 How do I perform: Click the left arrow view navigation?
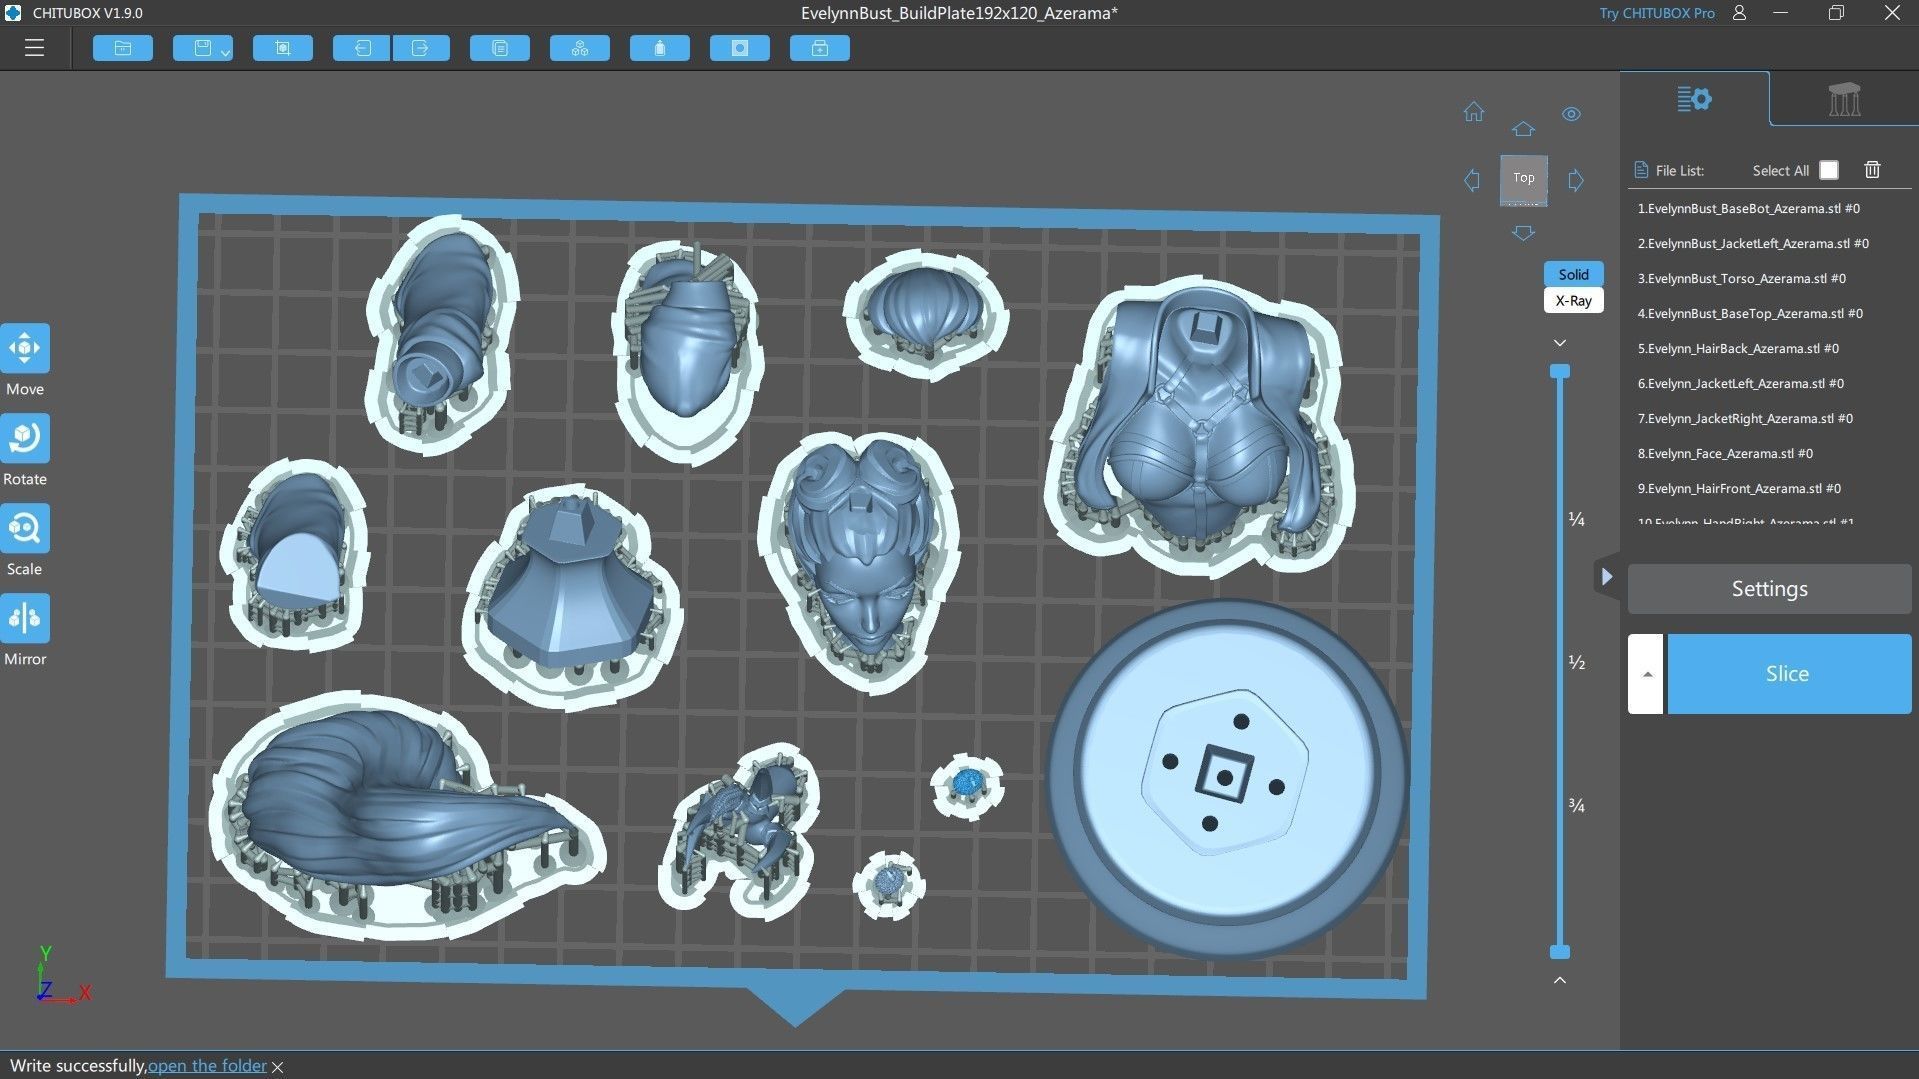(1472, 180)
